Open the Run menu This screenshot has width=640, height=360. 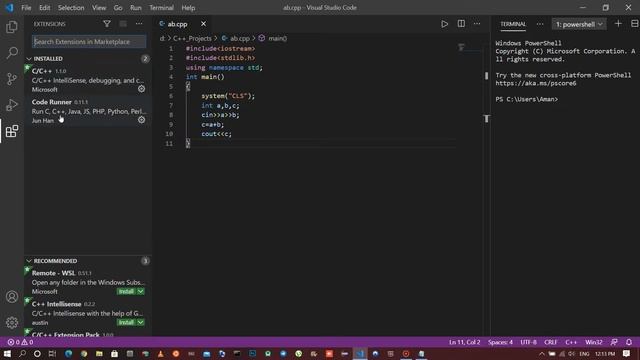[136, 8]
